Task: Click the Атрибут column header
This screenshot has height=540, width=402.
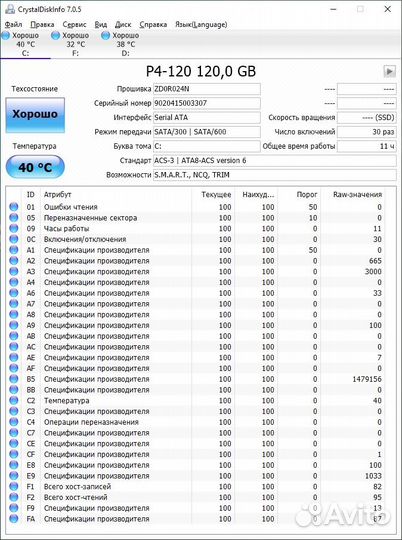Action: point(115,195)
